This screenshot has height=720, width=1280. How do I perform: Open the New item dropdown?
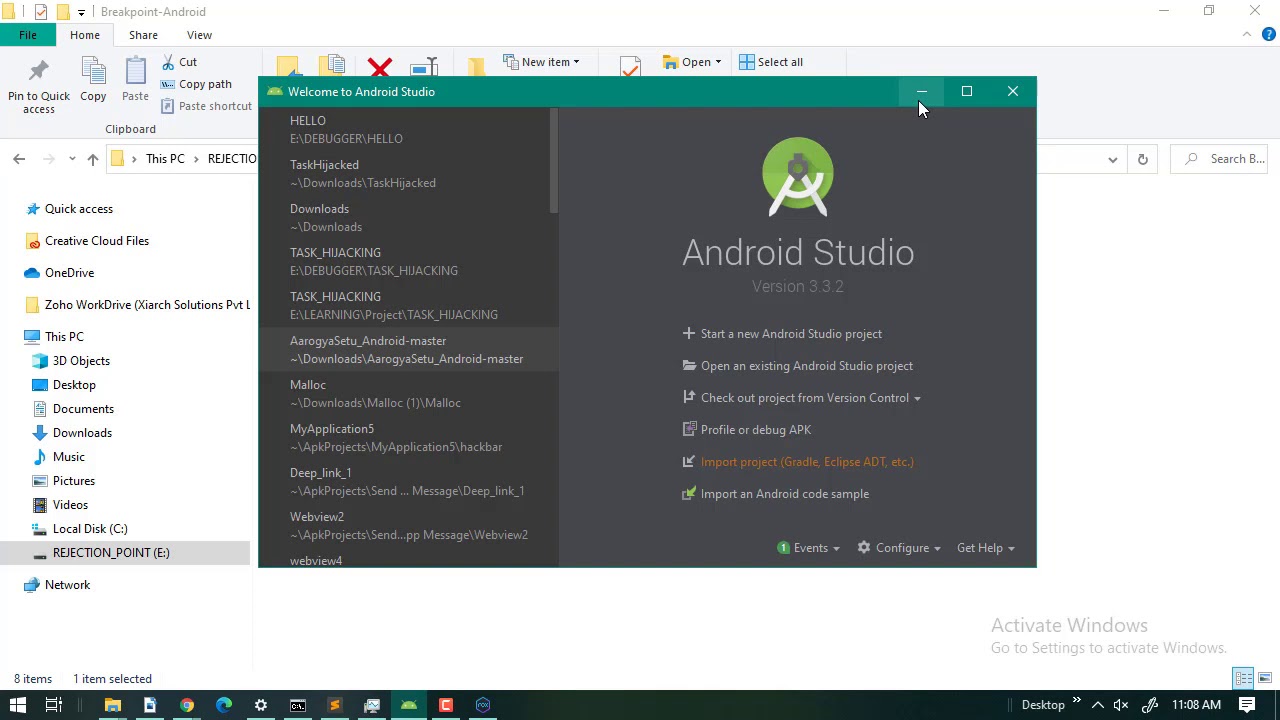[541, 62]
